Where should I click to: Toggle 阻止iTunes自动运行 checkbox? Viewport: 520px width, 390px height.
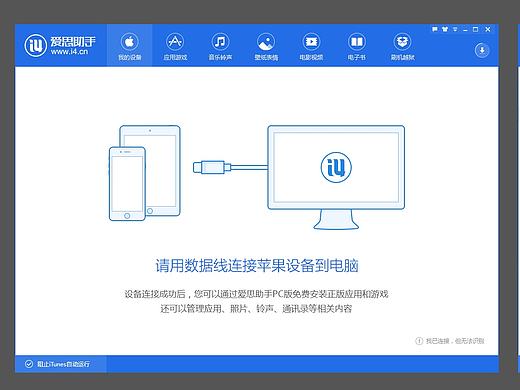(29, 364)
